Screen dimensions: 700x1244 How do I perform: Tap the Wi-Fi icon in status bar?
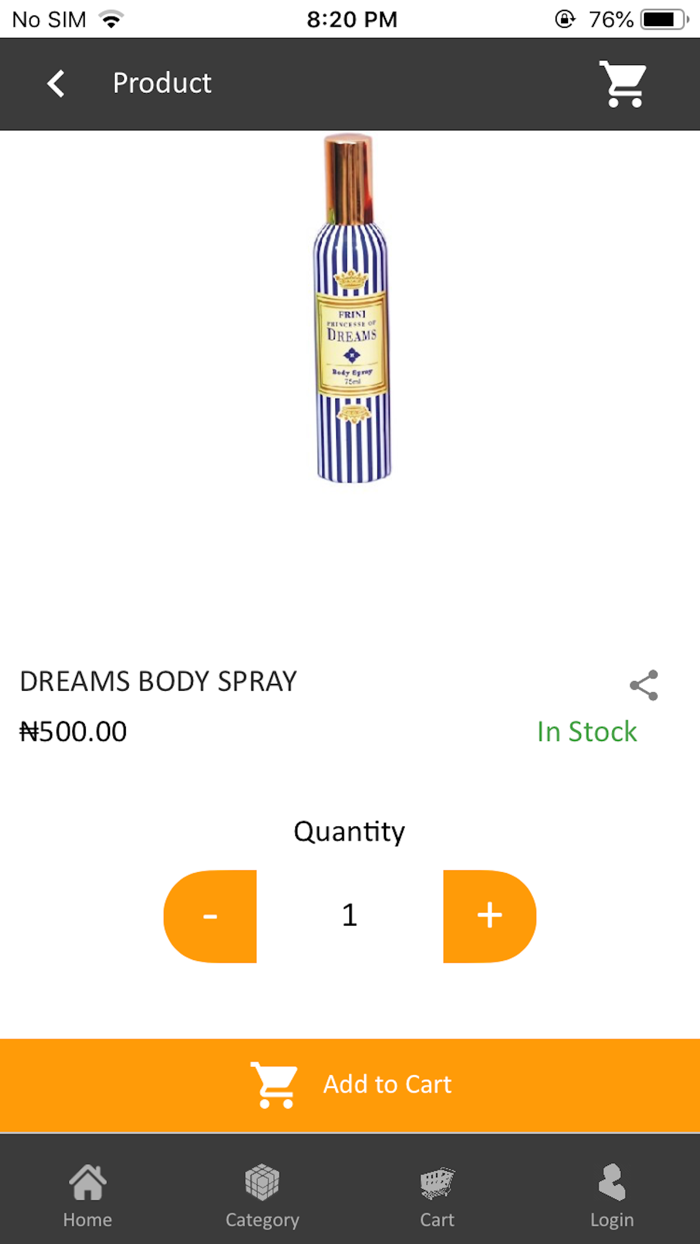tap(111, 19)
